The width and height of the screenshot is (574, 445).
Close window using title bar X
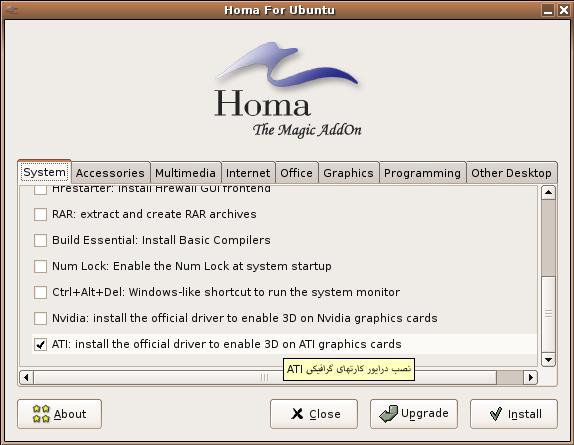tap(564, 10)
